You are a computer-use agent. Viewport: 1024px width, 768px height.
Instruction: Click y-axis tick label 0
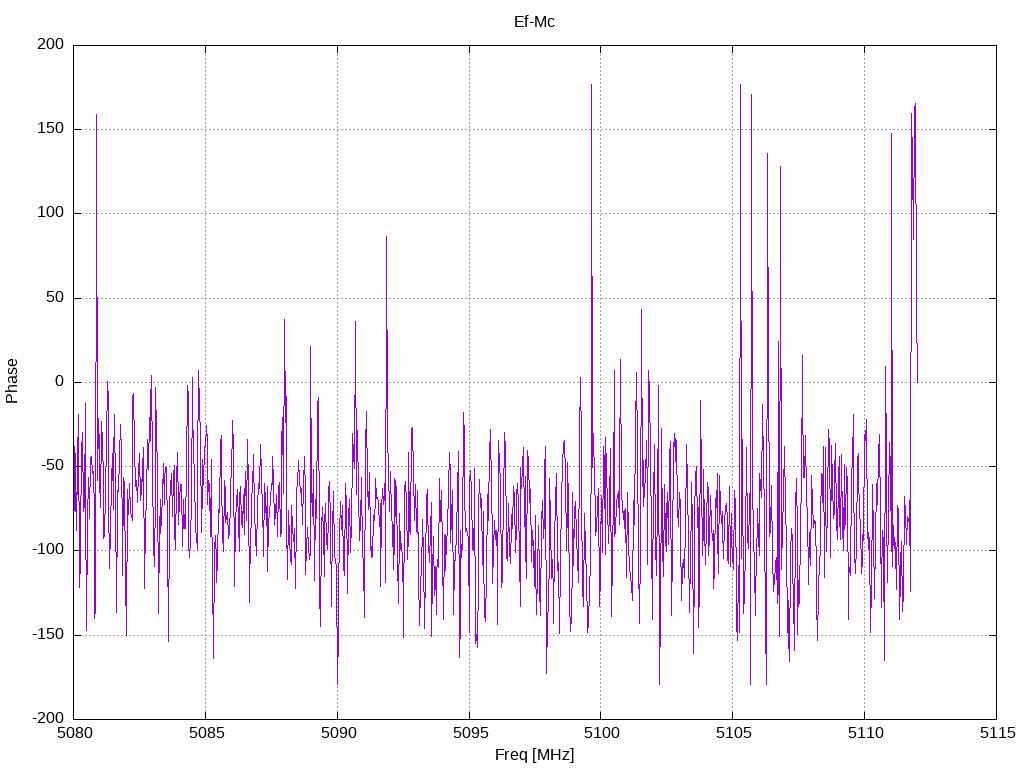tap(60, 381)
